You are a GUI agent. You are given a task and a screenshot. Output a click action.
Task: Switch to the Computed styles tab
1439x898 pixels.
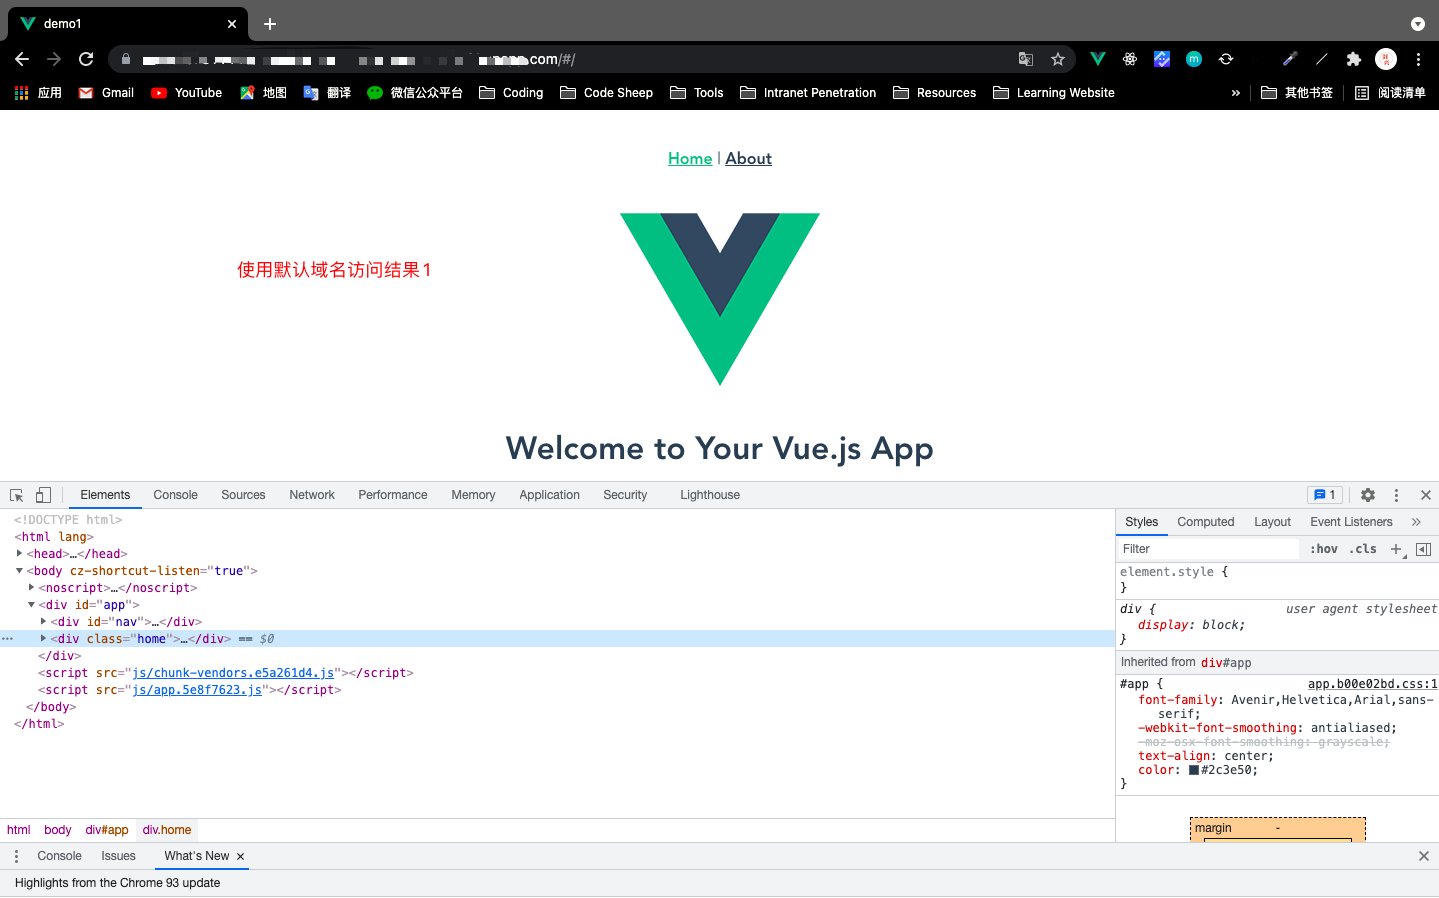pos(1205,522)
